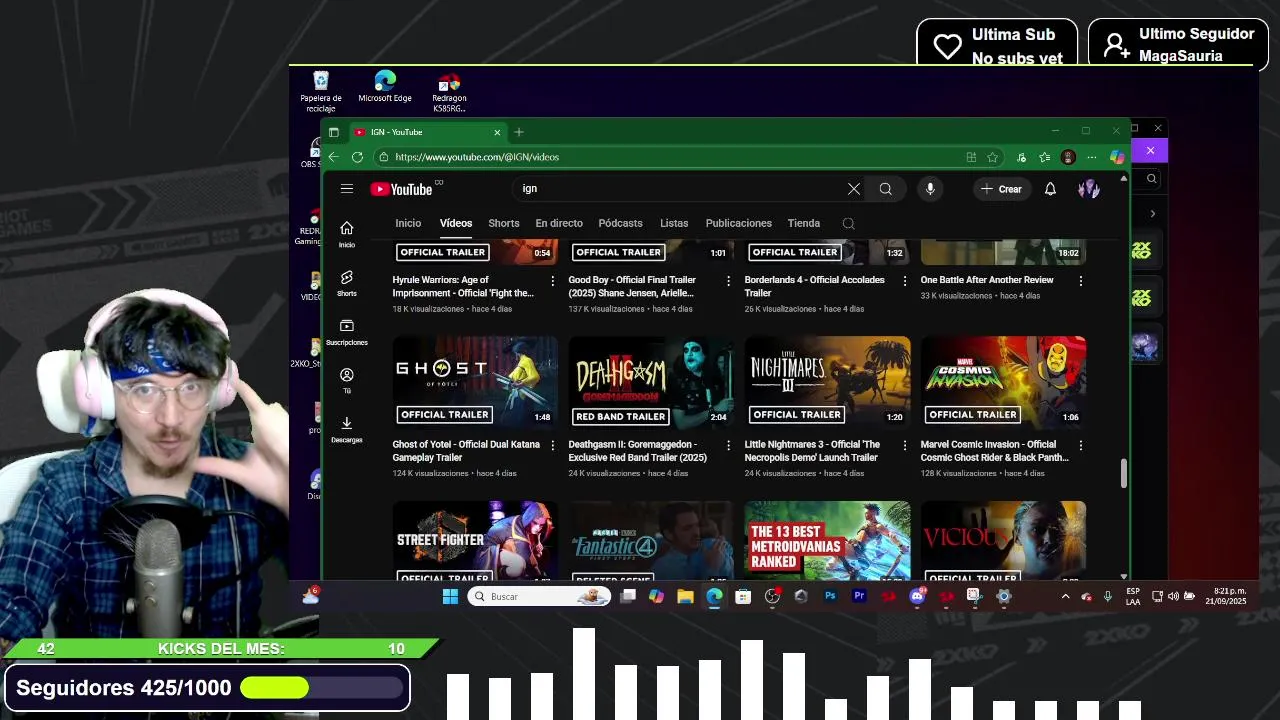Open Deathgasm II Goremageddon trailer title
Screen dimensions: 1280x720
point(638,451)
